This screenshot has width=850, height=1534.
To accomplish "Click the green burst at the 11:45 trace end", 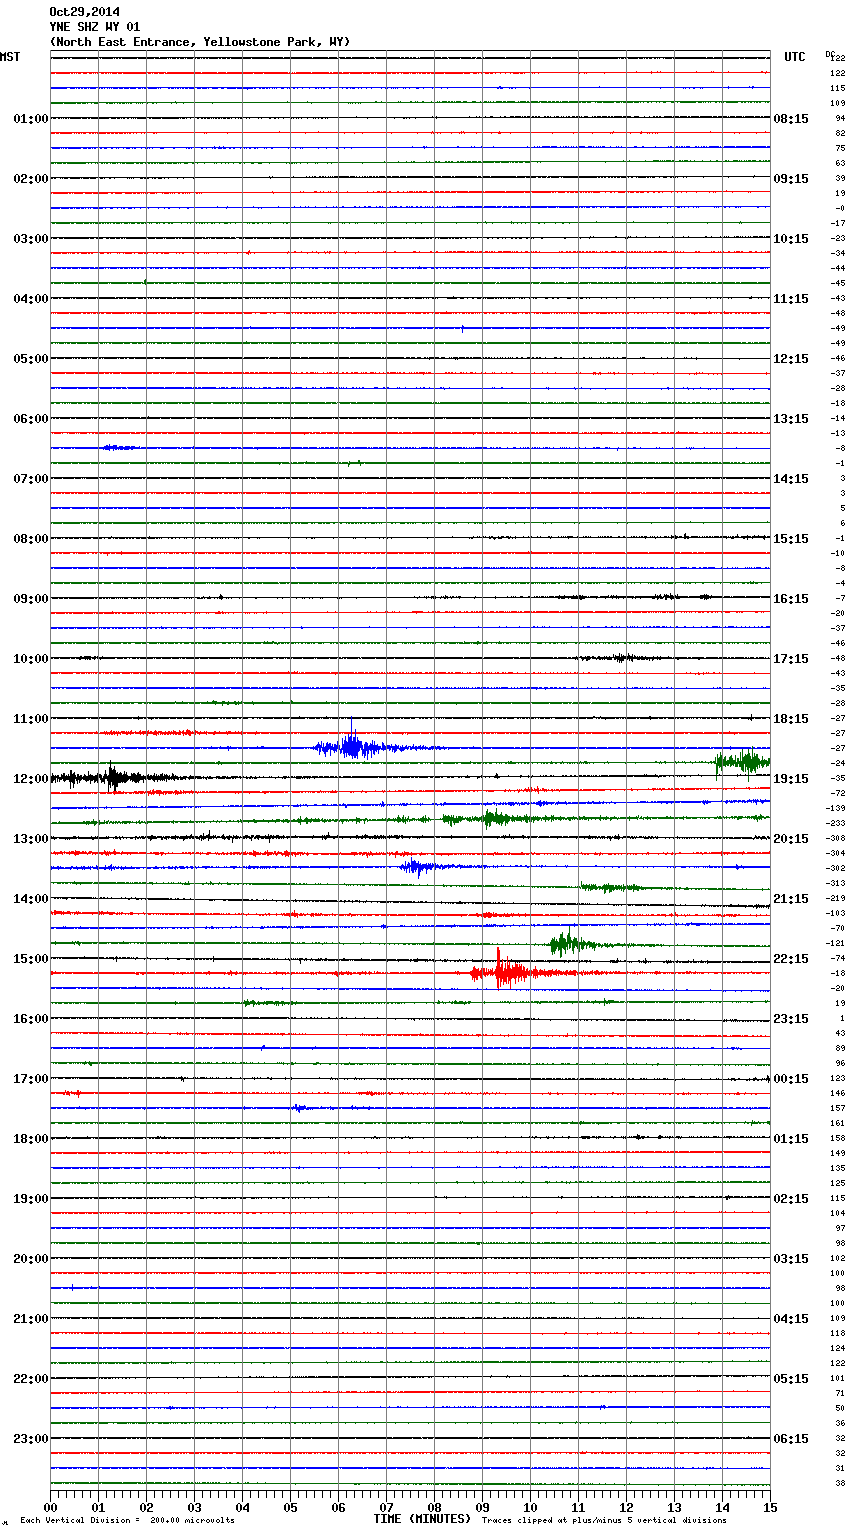I will point(742,762).
